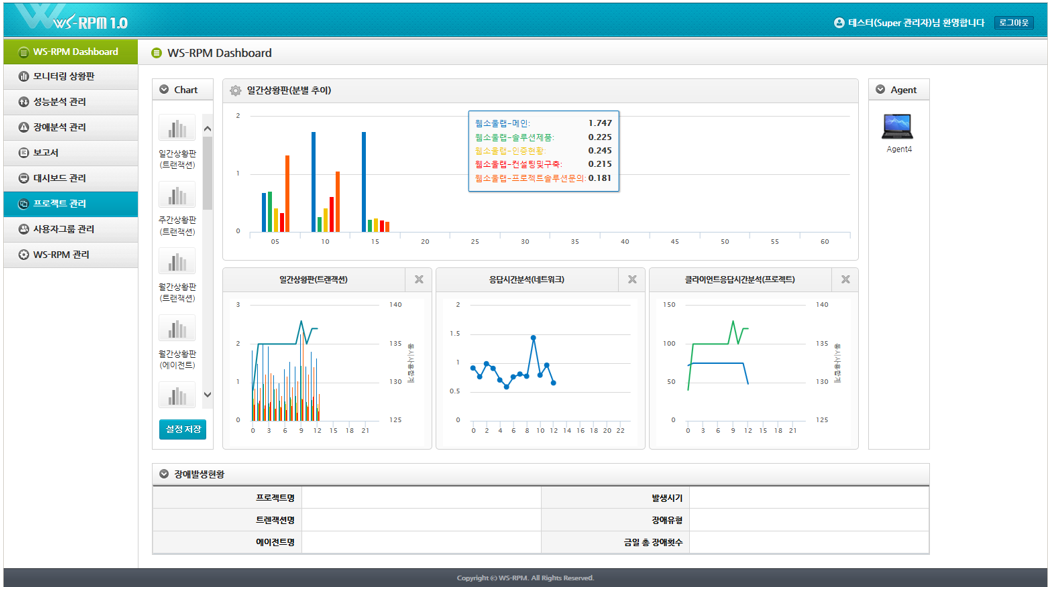
Task: Click the gear icon beside 일간상황판(분별 추이)
Action: (236, 90)
